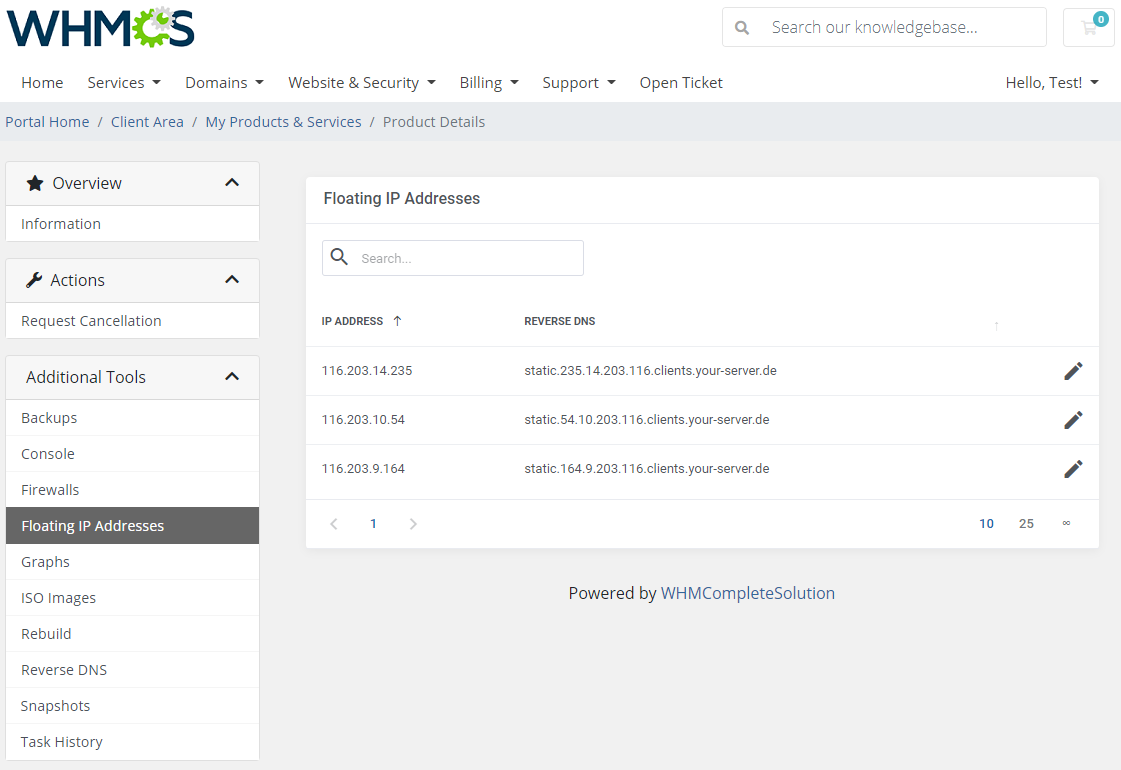Open Console in sidebar
This screenshot has height=770, width=1121.
coord(132,454)
